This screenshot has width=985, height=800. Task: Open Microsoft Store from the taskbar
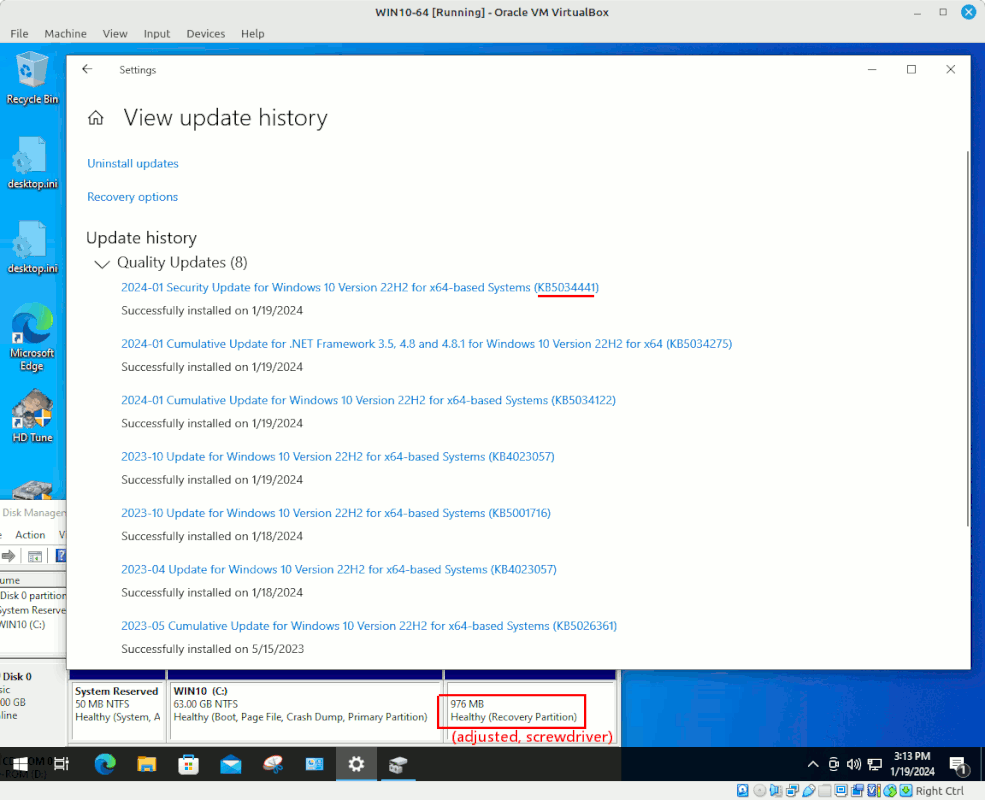click(x=188, y=764)
